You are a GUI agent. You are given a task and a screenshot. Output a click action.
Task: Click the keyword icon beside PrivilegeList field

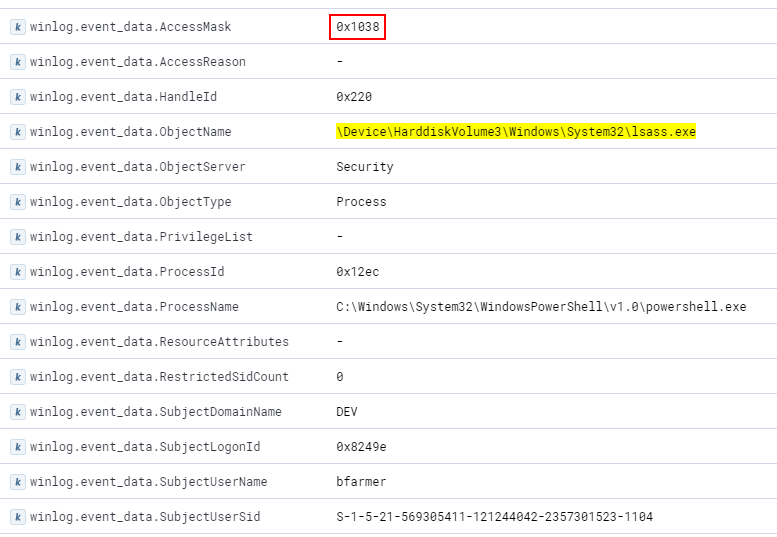(17, 237)
